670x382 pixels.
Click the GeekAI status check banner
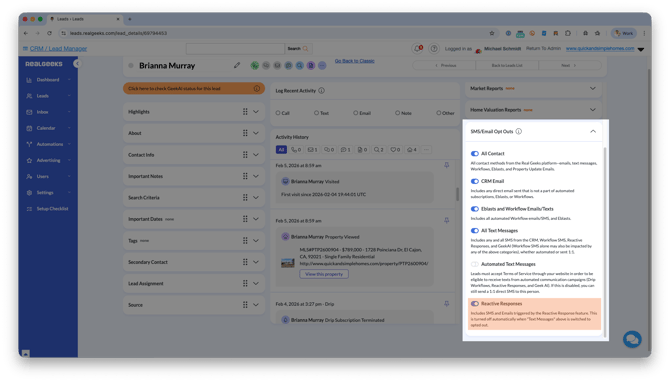click(x=194, y=88)
